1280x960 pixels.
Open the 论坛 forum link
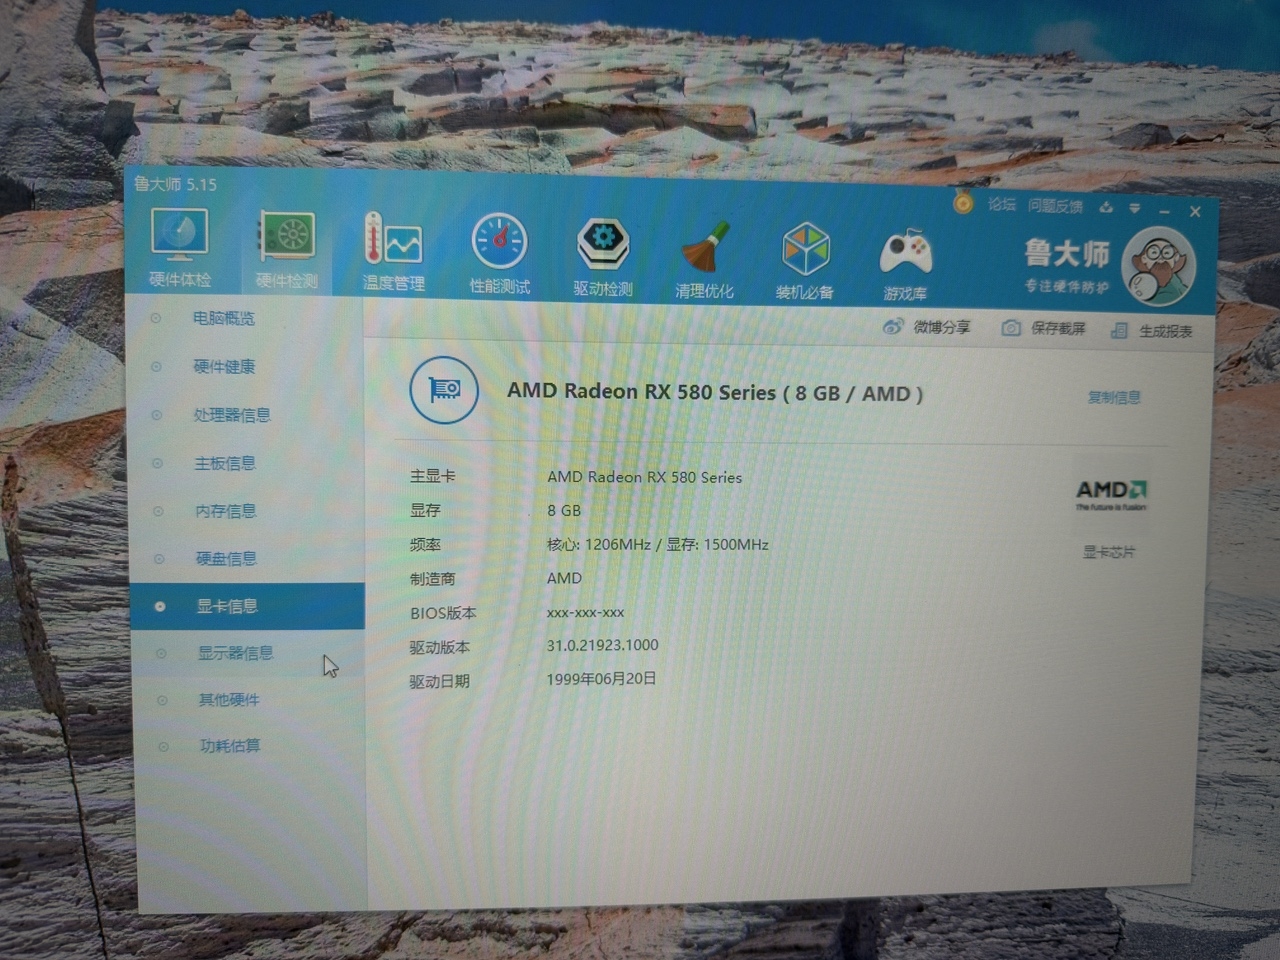1001,204
